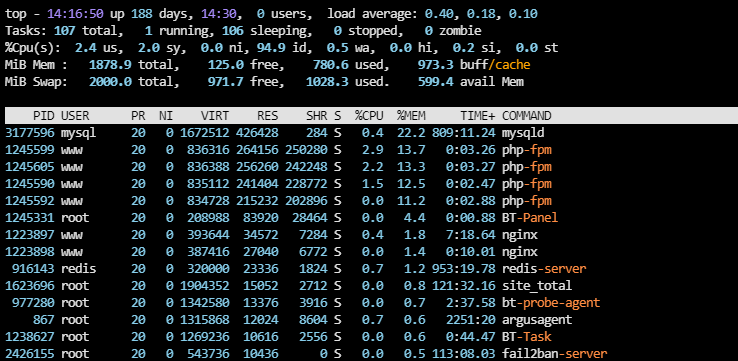
Task: Click the BT-Panel command name
Action: click(530, 218)
